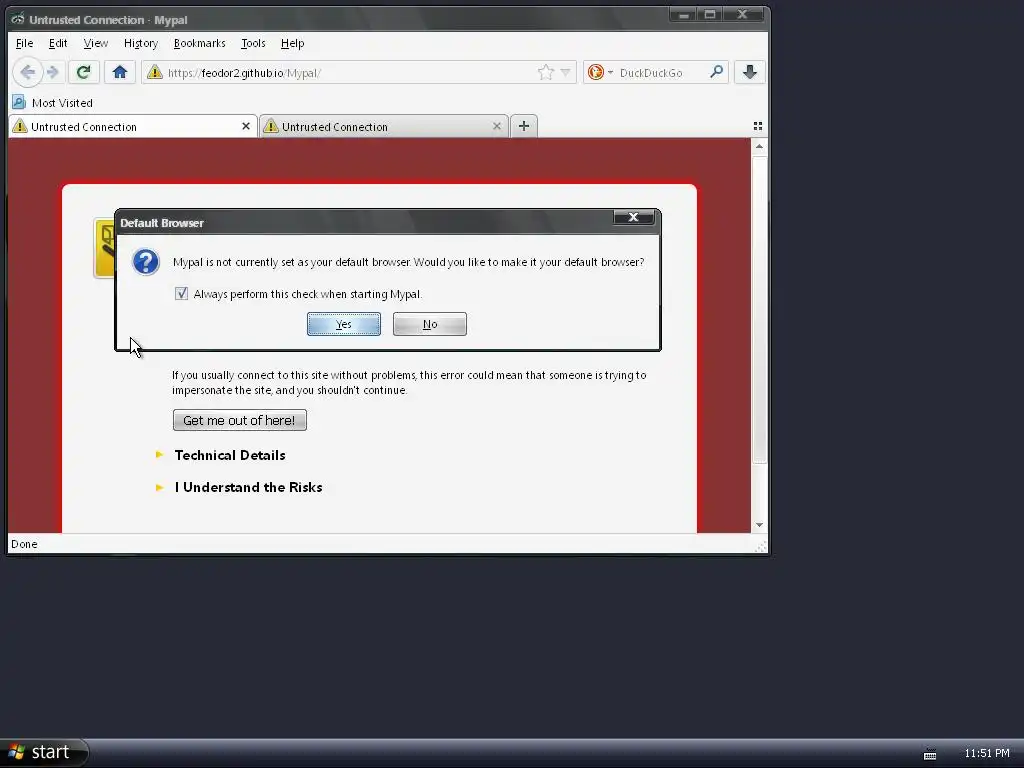Click the Back navigation arrow
Image resolution: width=1024 pixels, height=768 pixels.
pyautogui.click(x=27, y=72)
